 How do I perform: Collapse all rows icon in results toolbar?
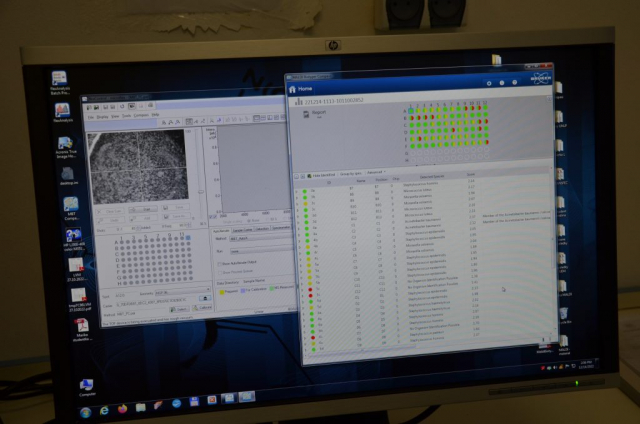[297, 176]
